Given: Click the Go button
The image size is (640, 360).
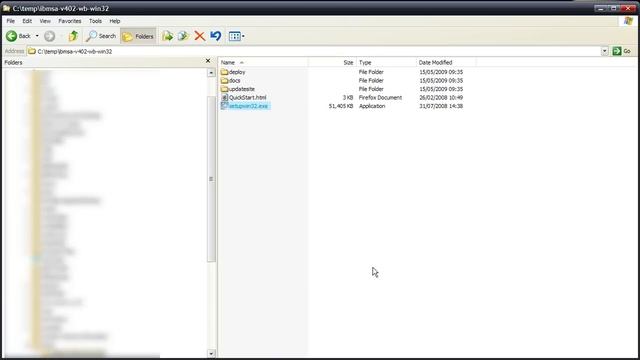Looking at the screenshot, I should click(x=622, y=51).
